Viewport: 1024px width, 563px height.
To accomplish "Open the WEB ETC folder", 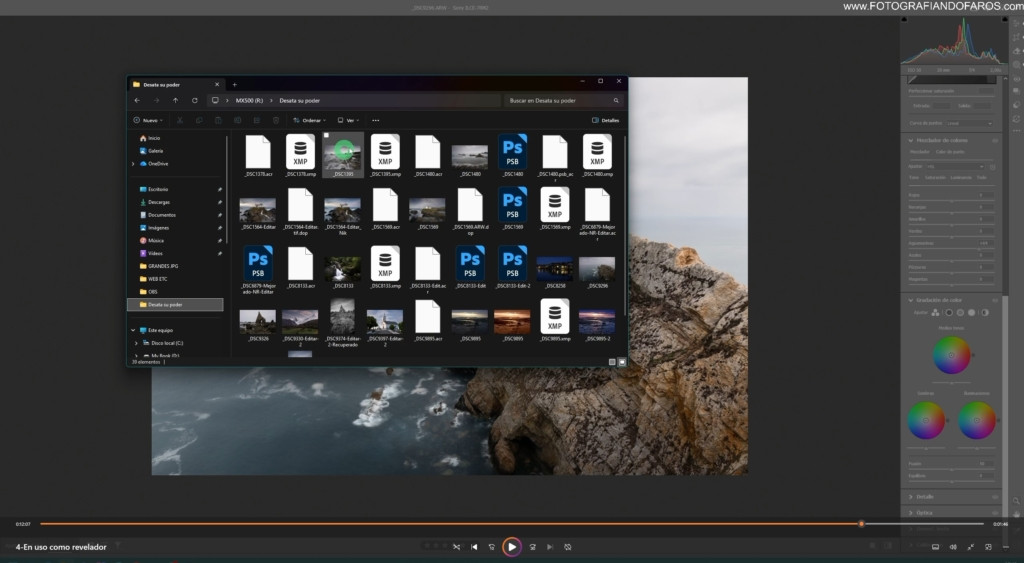I will point(153,279).
